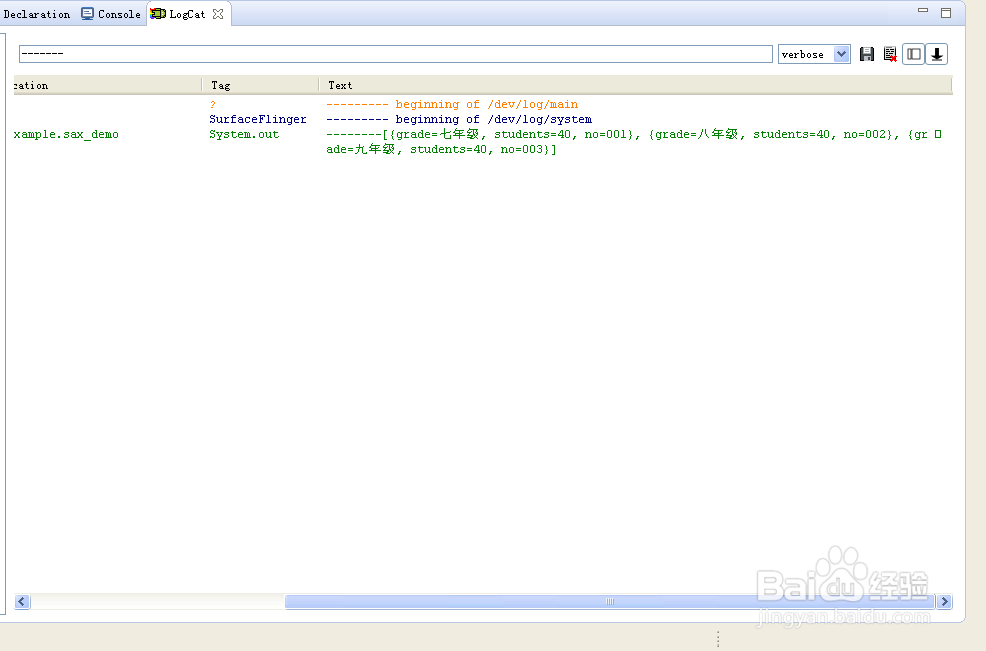Click the Application column header

point(108,85)
